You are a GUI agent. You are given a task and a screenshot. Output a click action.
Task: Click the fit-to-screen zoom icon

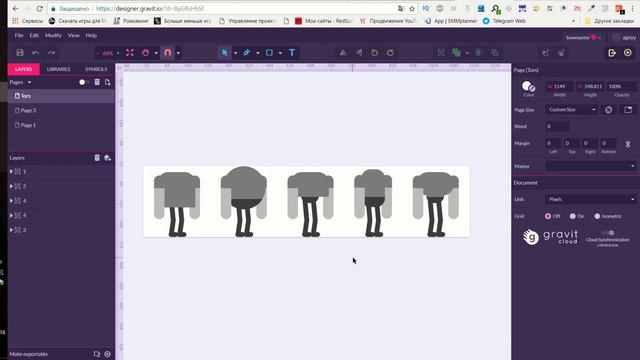[x=130, y=53]
